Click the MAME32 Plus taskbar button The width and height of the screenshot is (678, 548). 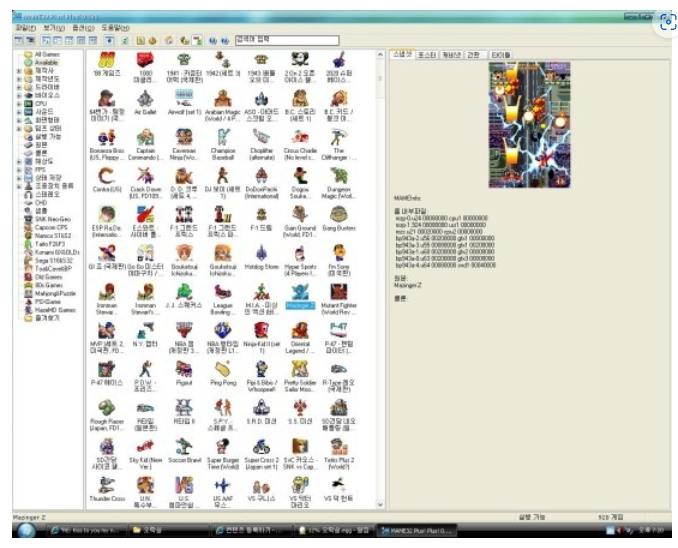416,530
